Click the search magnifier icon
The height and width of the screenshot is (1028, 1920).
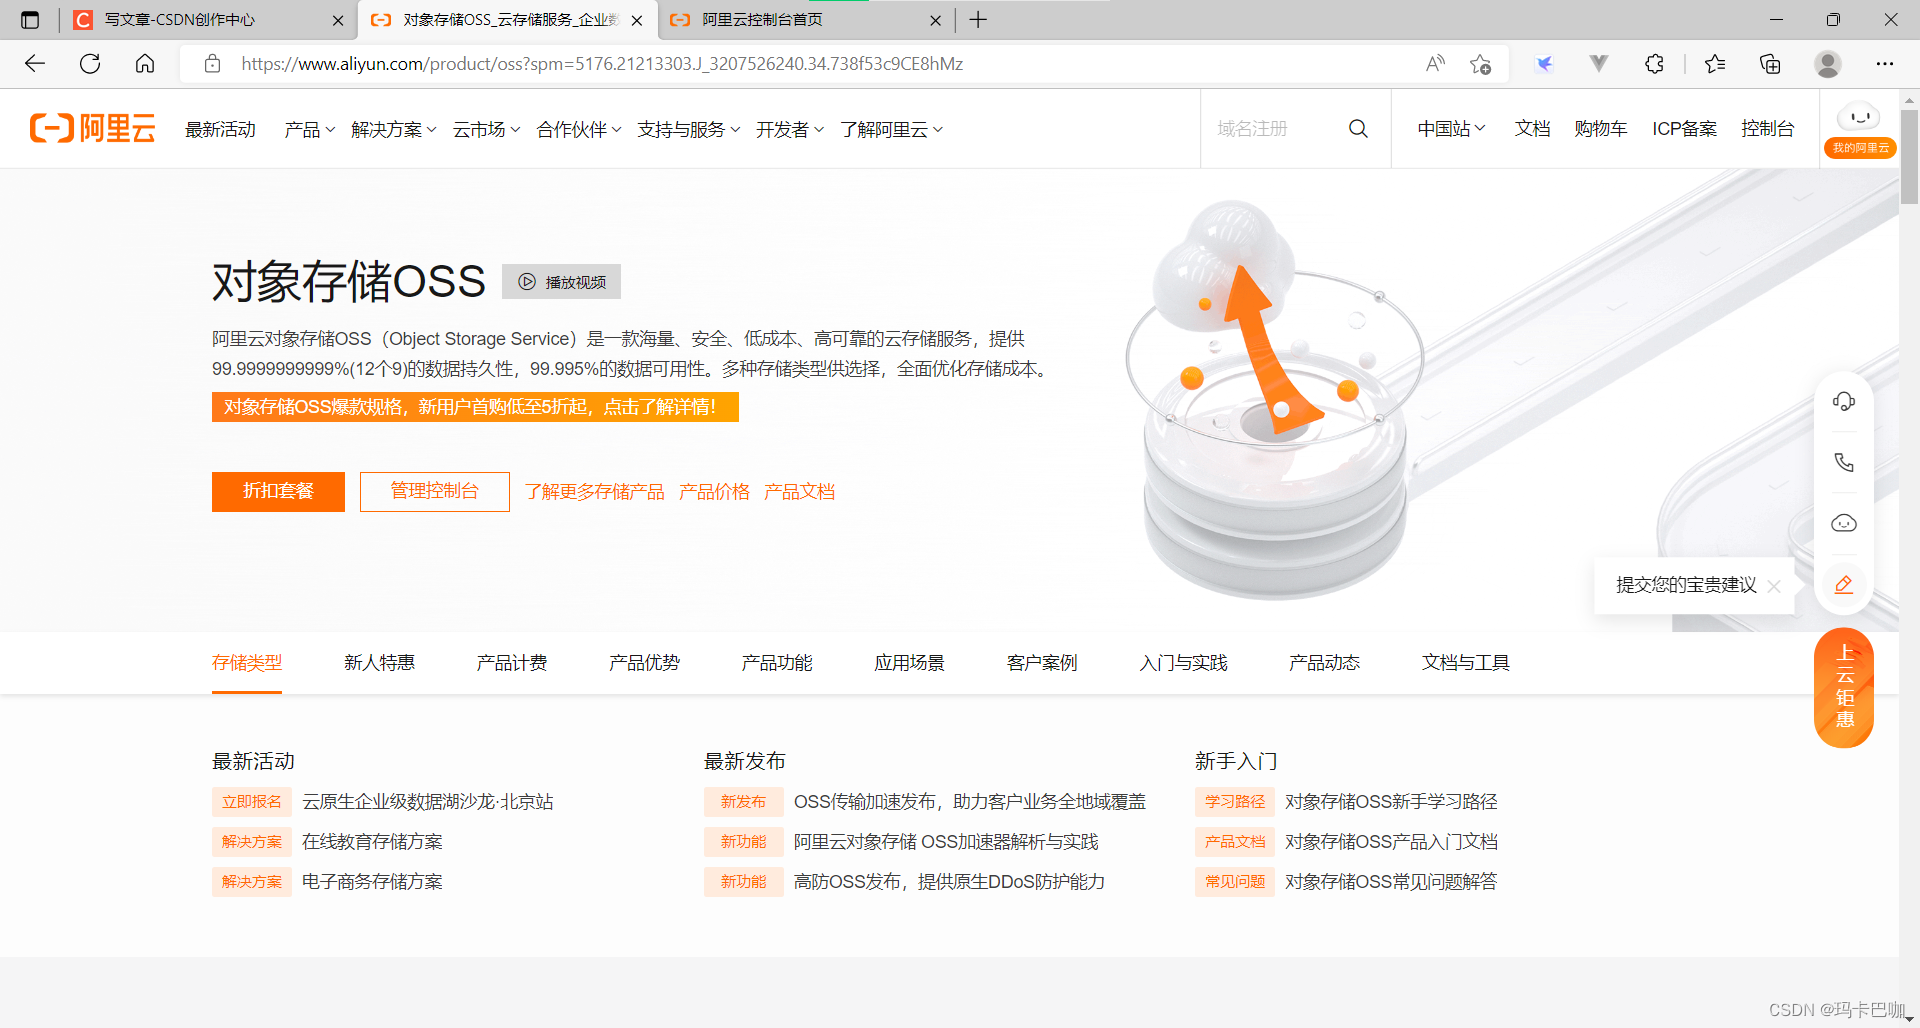[1358, 128]
